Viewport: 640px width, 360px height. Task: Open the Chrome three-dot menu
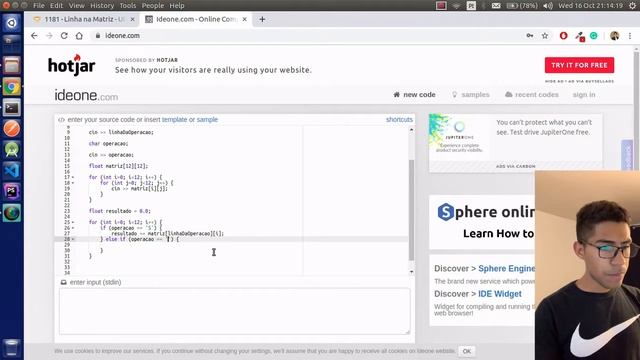(630, 36)
